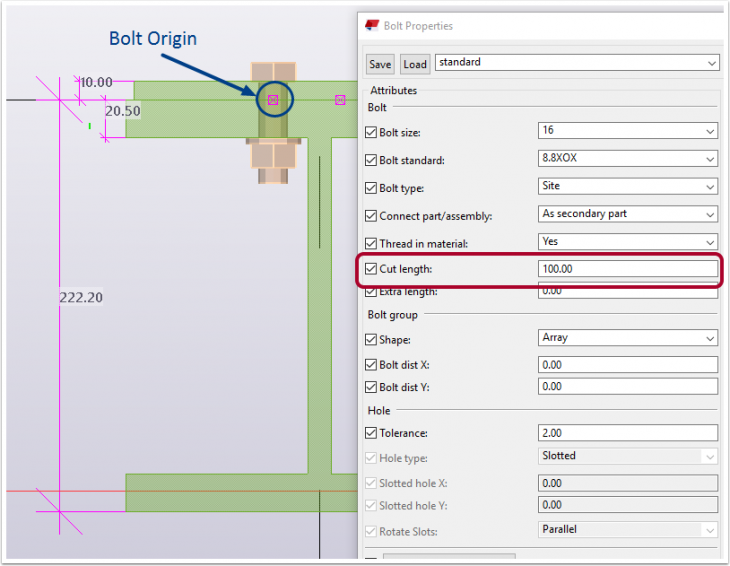Toggle the Bolt standard checkbox
This screenshot has height=566, width=730.
371,160
